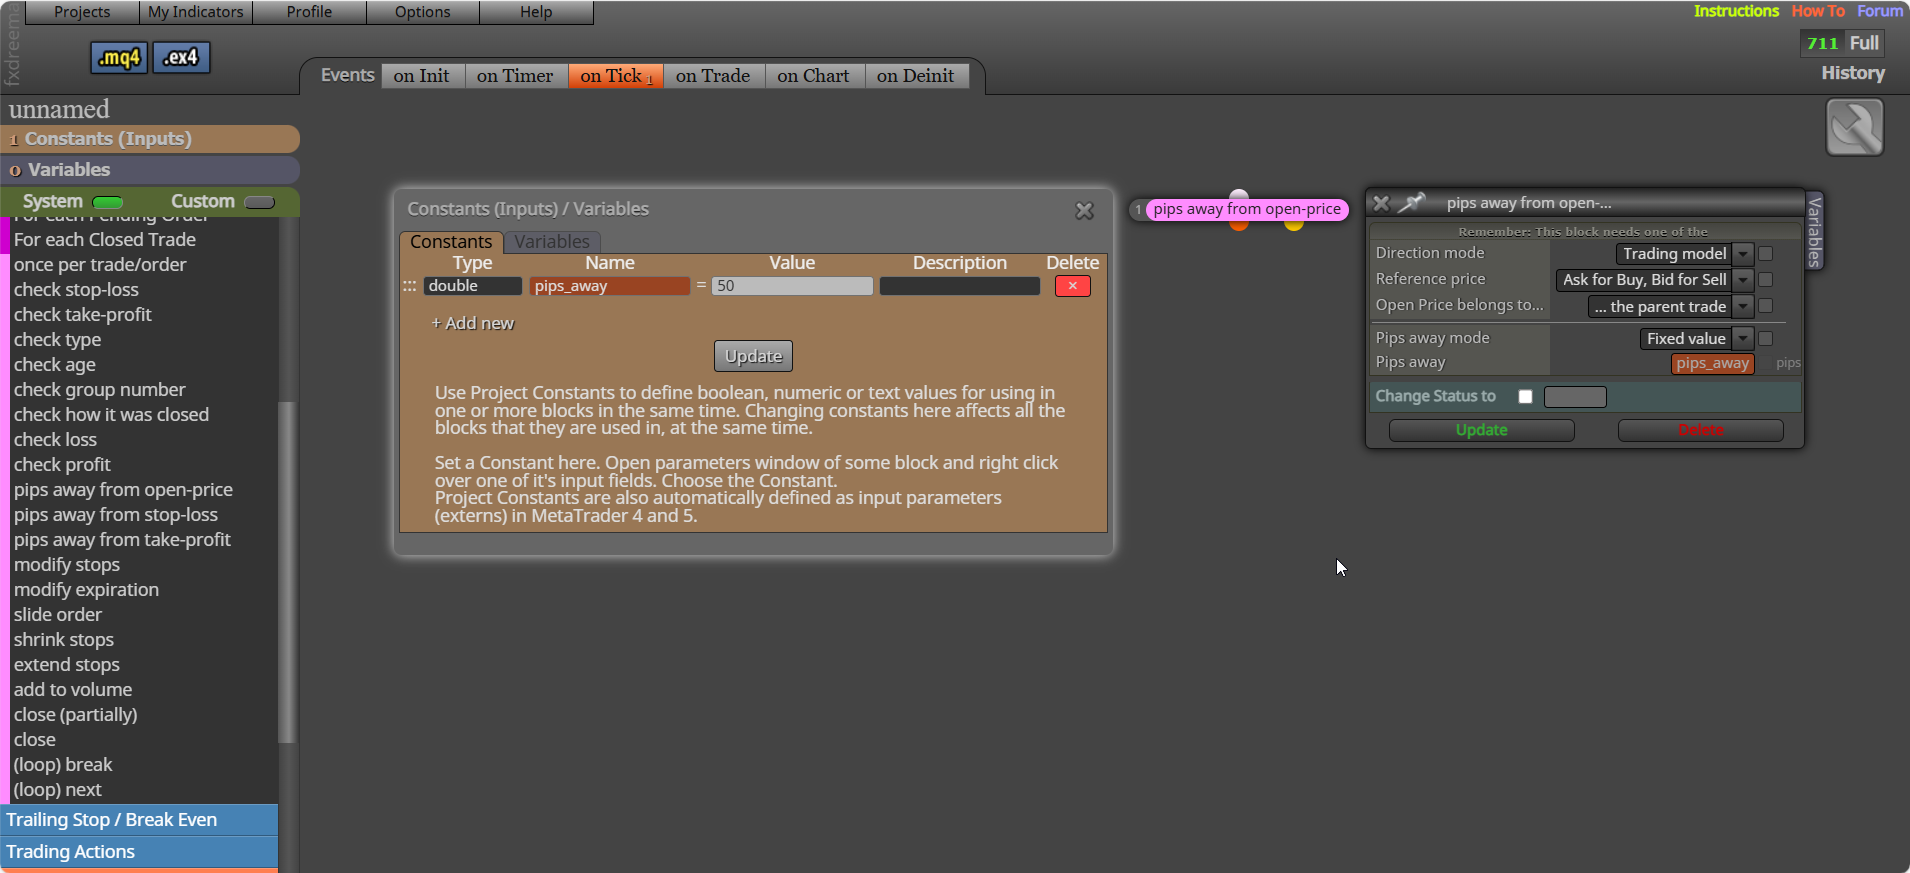The image size is (1910, 873).
Task: Select the check stop-loss block
Action: coord(76,290)
